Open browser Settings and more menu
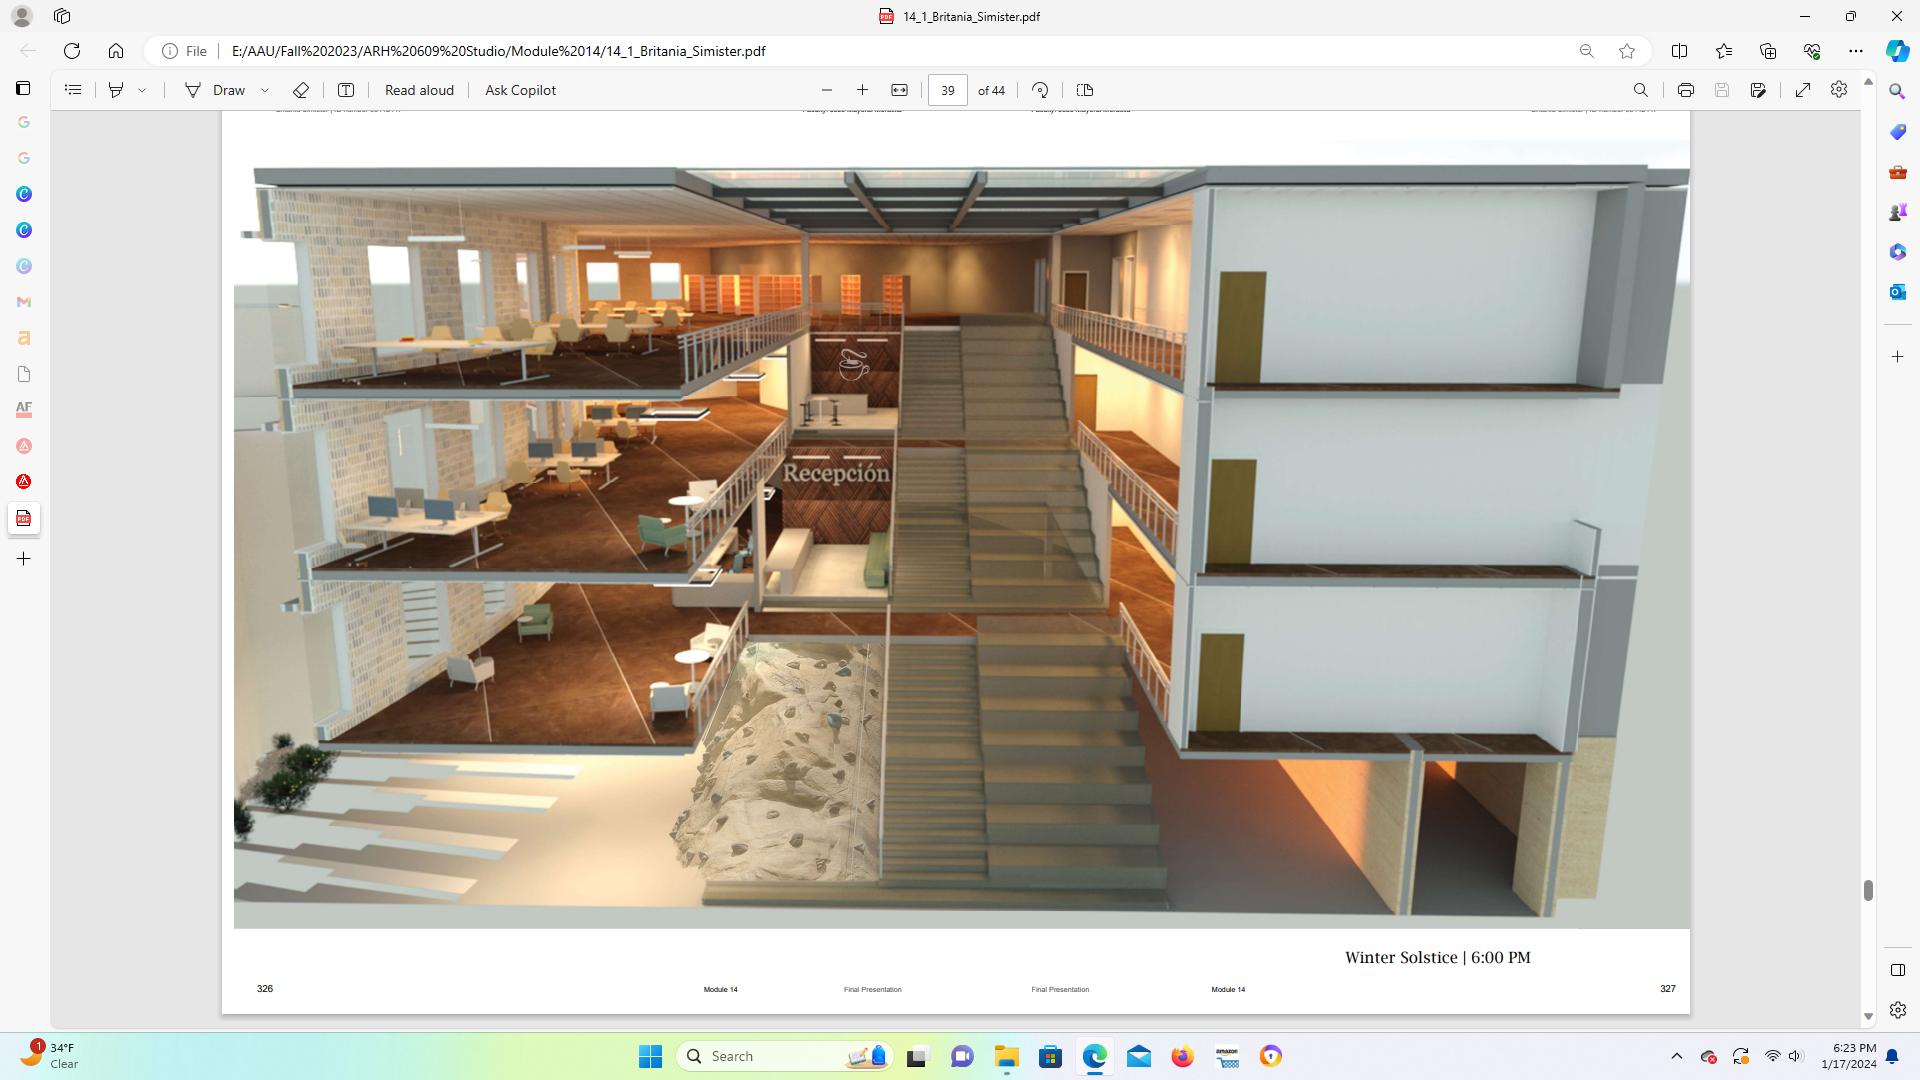 point(1855,51)
